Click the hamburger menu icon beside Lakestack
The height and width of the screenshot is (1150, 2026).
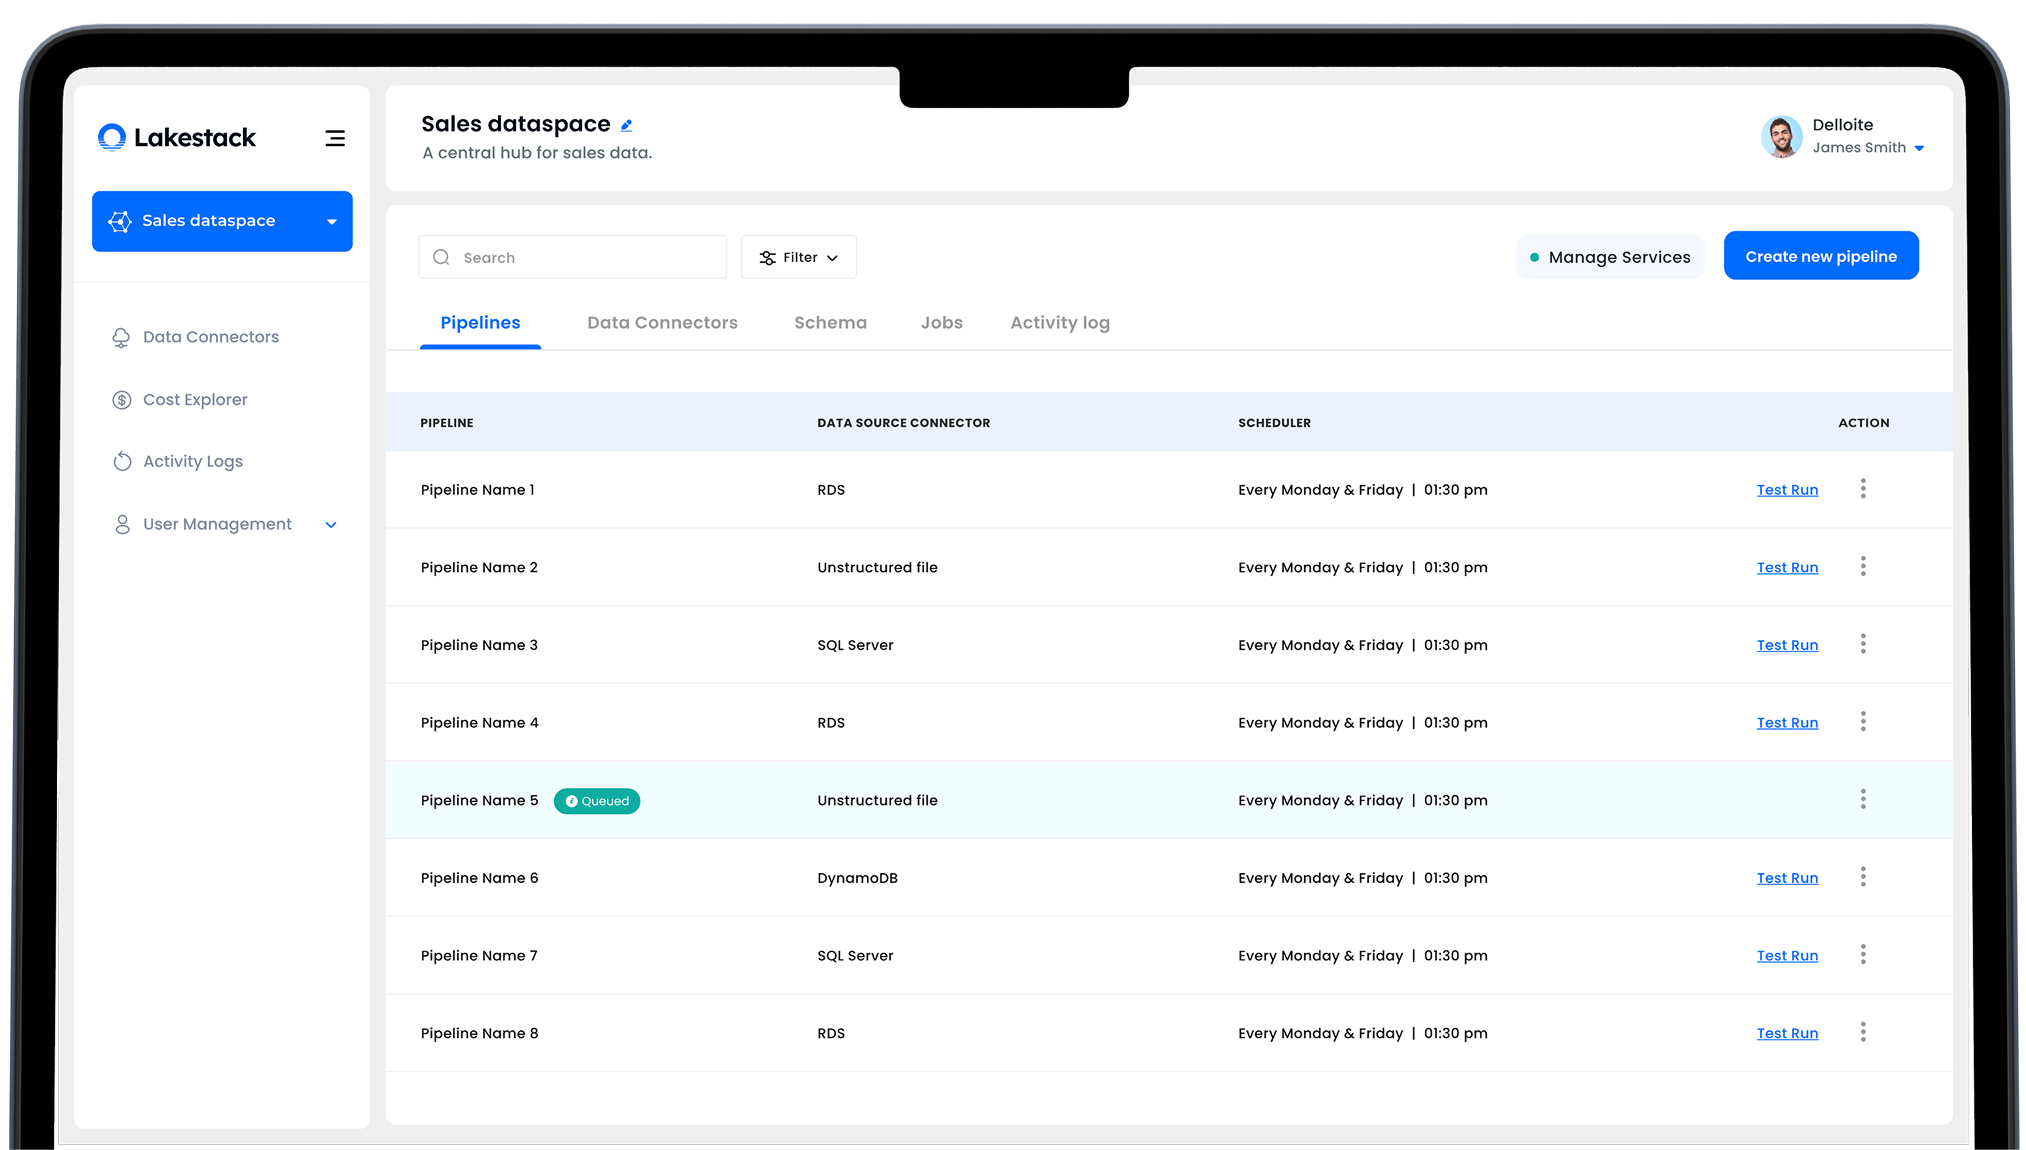point(335,138)
